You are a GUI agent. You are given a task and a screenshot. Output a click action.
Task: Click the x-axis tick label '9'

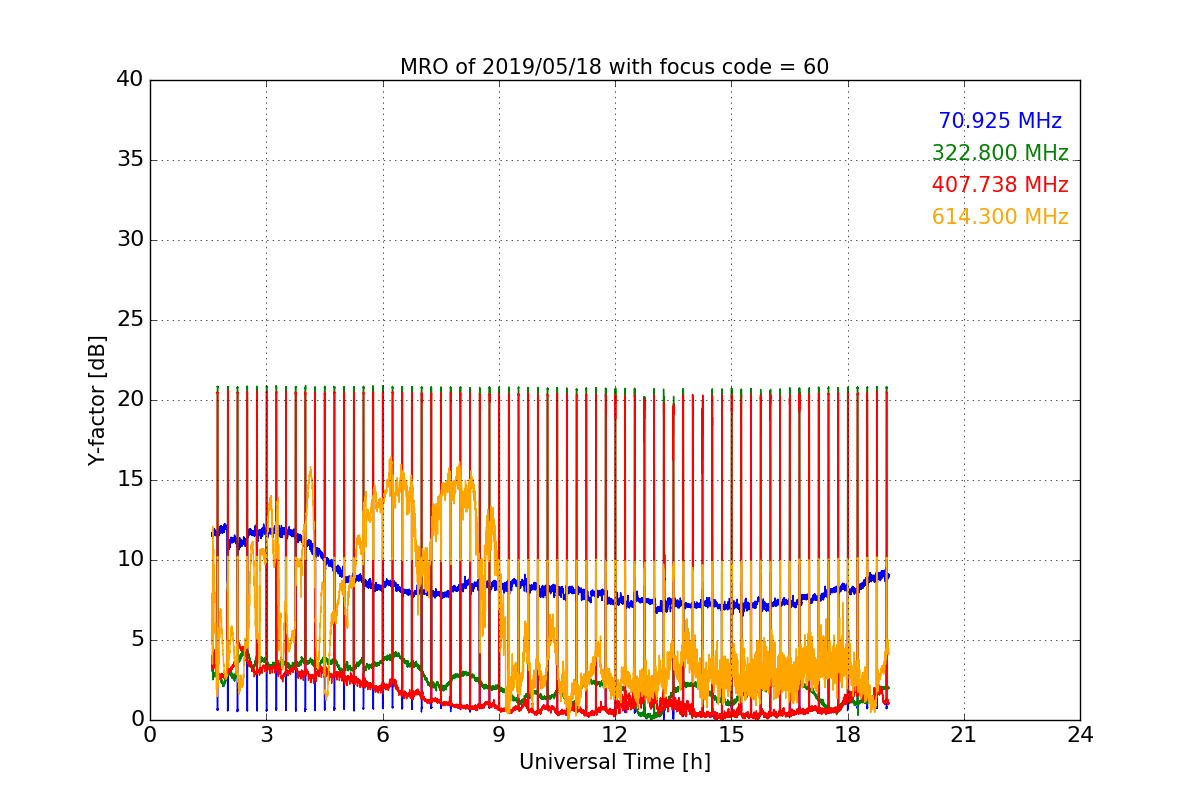(x=498, y=734)
